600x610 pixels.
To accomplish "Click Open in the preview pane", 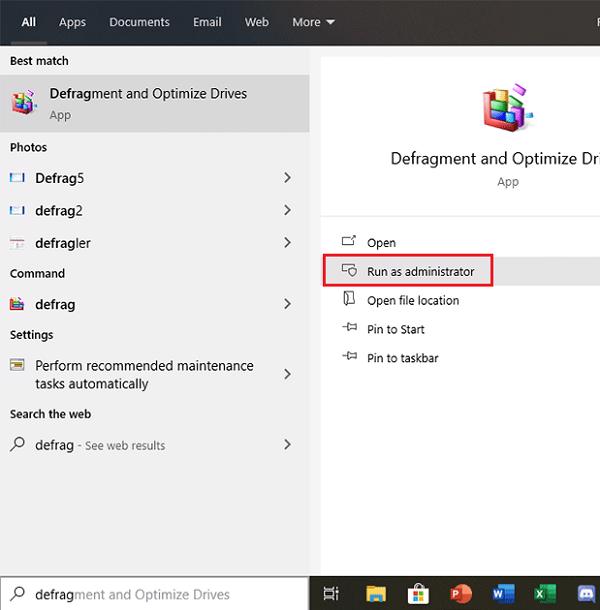I will 461,243.
